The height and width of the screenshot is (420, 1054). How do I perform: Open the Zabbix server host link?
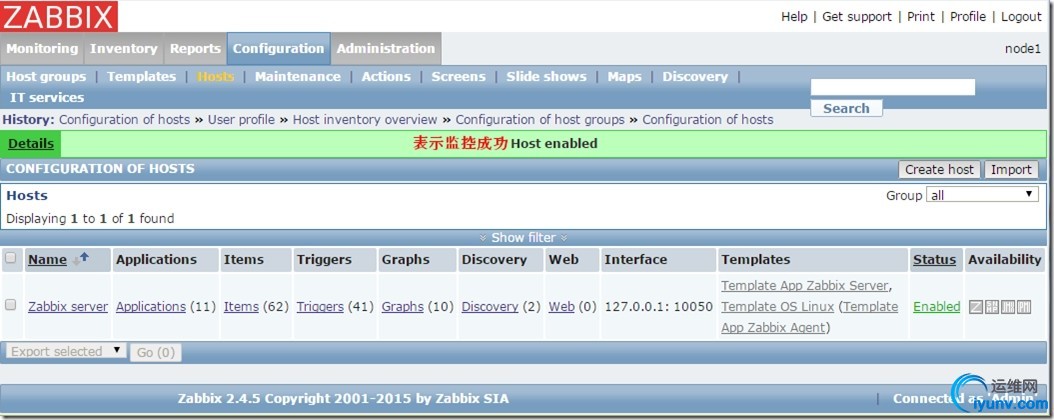coord(68,306)
